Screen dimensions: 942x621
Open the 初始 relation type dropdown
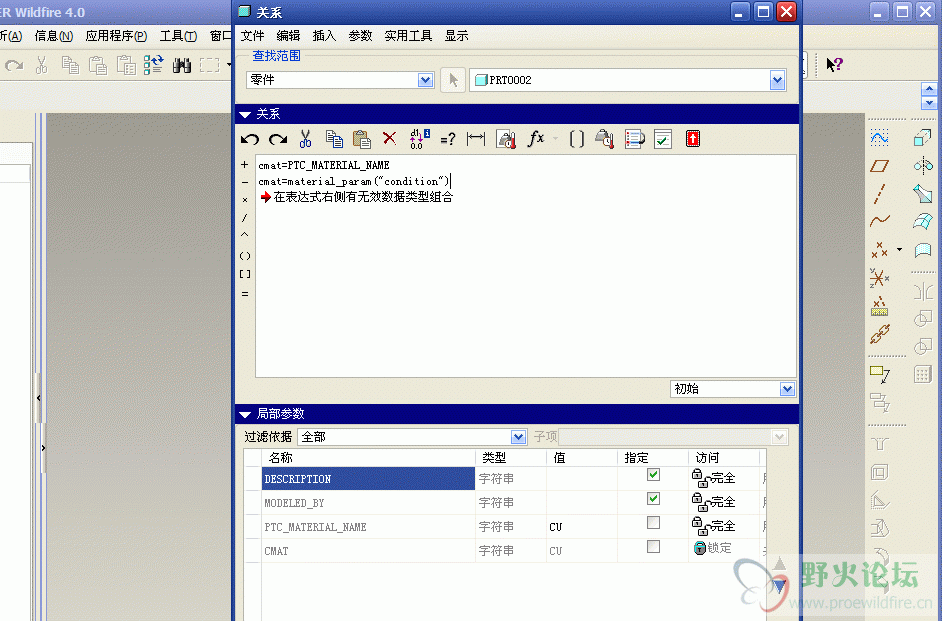[x=787, y=389]
